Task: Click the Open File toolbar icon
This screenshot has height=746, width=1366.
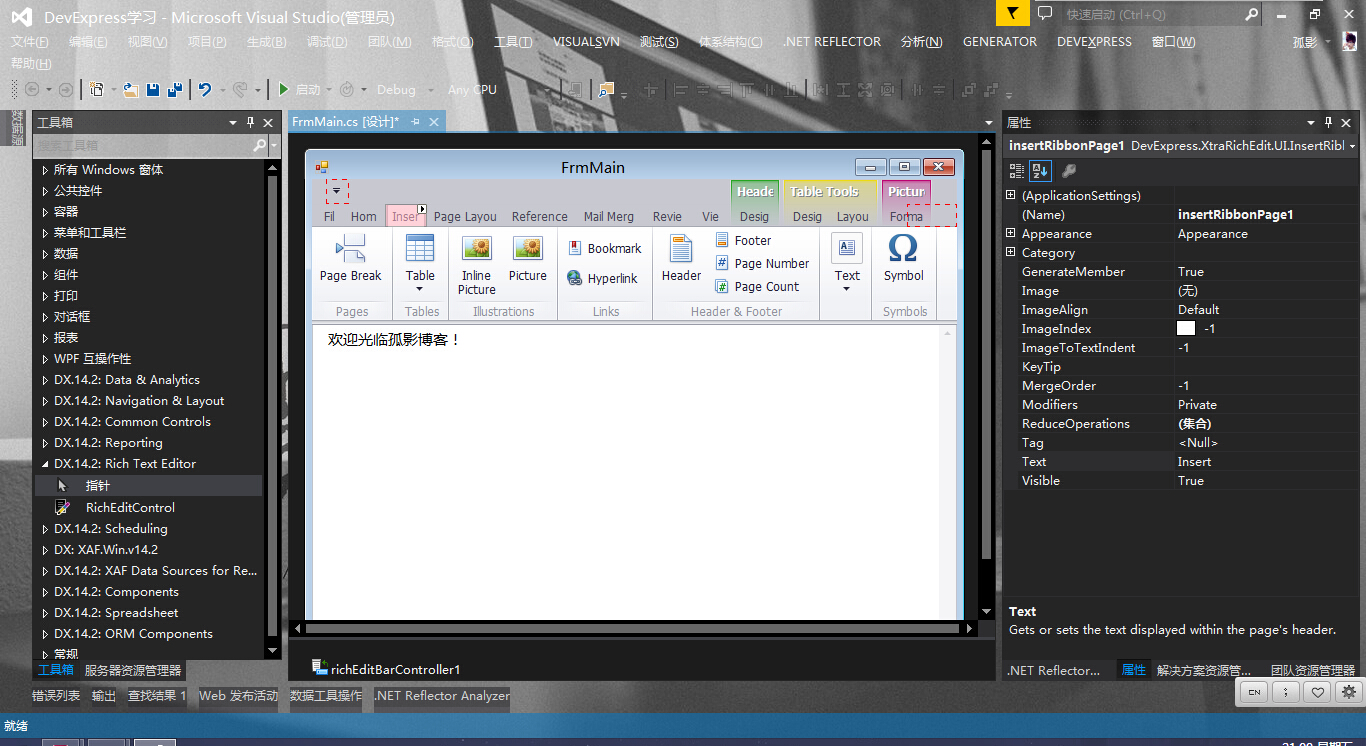Action: (x=131, y=90)
